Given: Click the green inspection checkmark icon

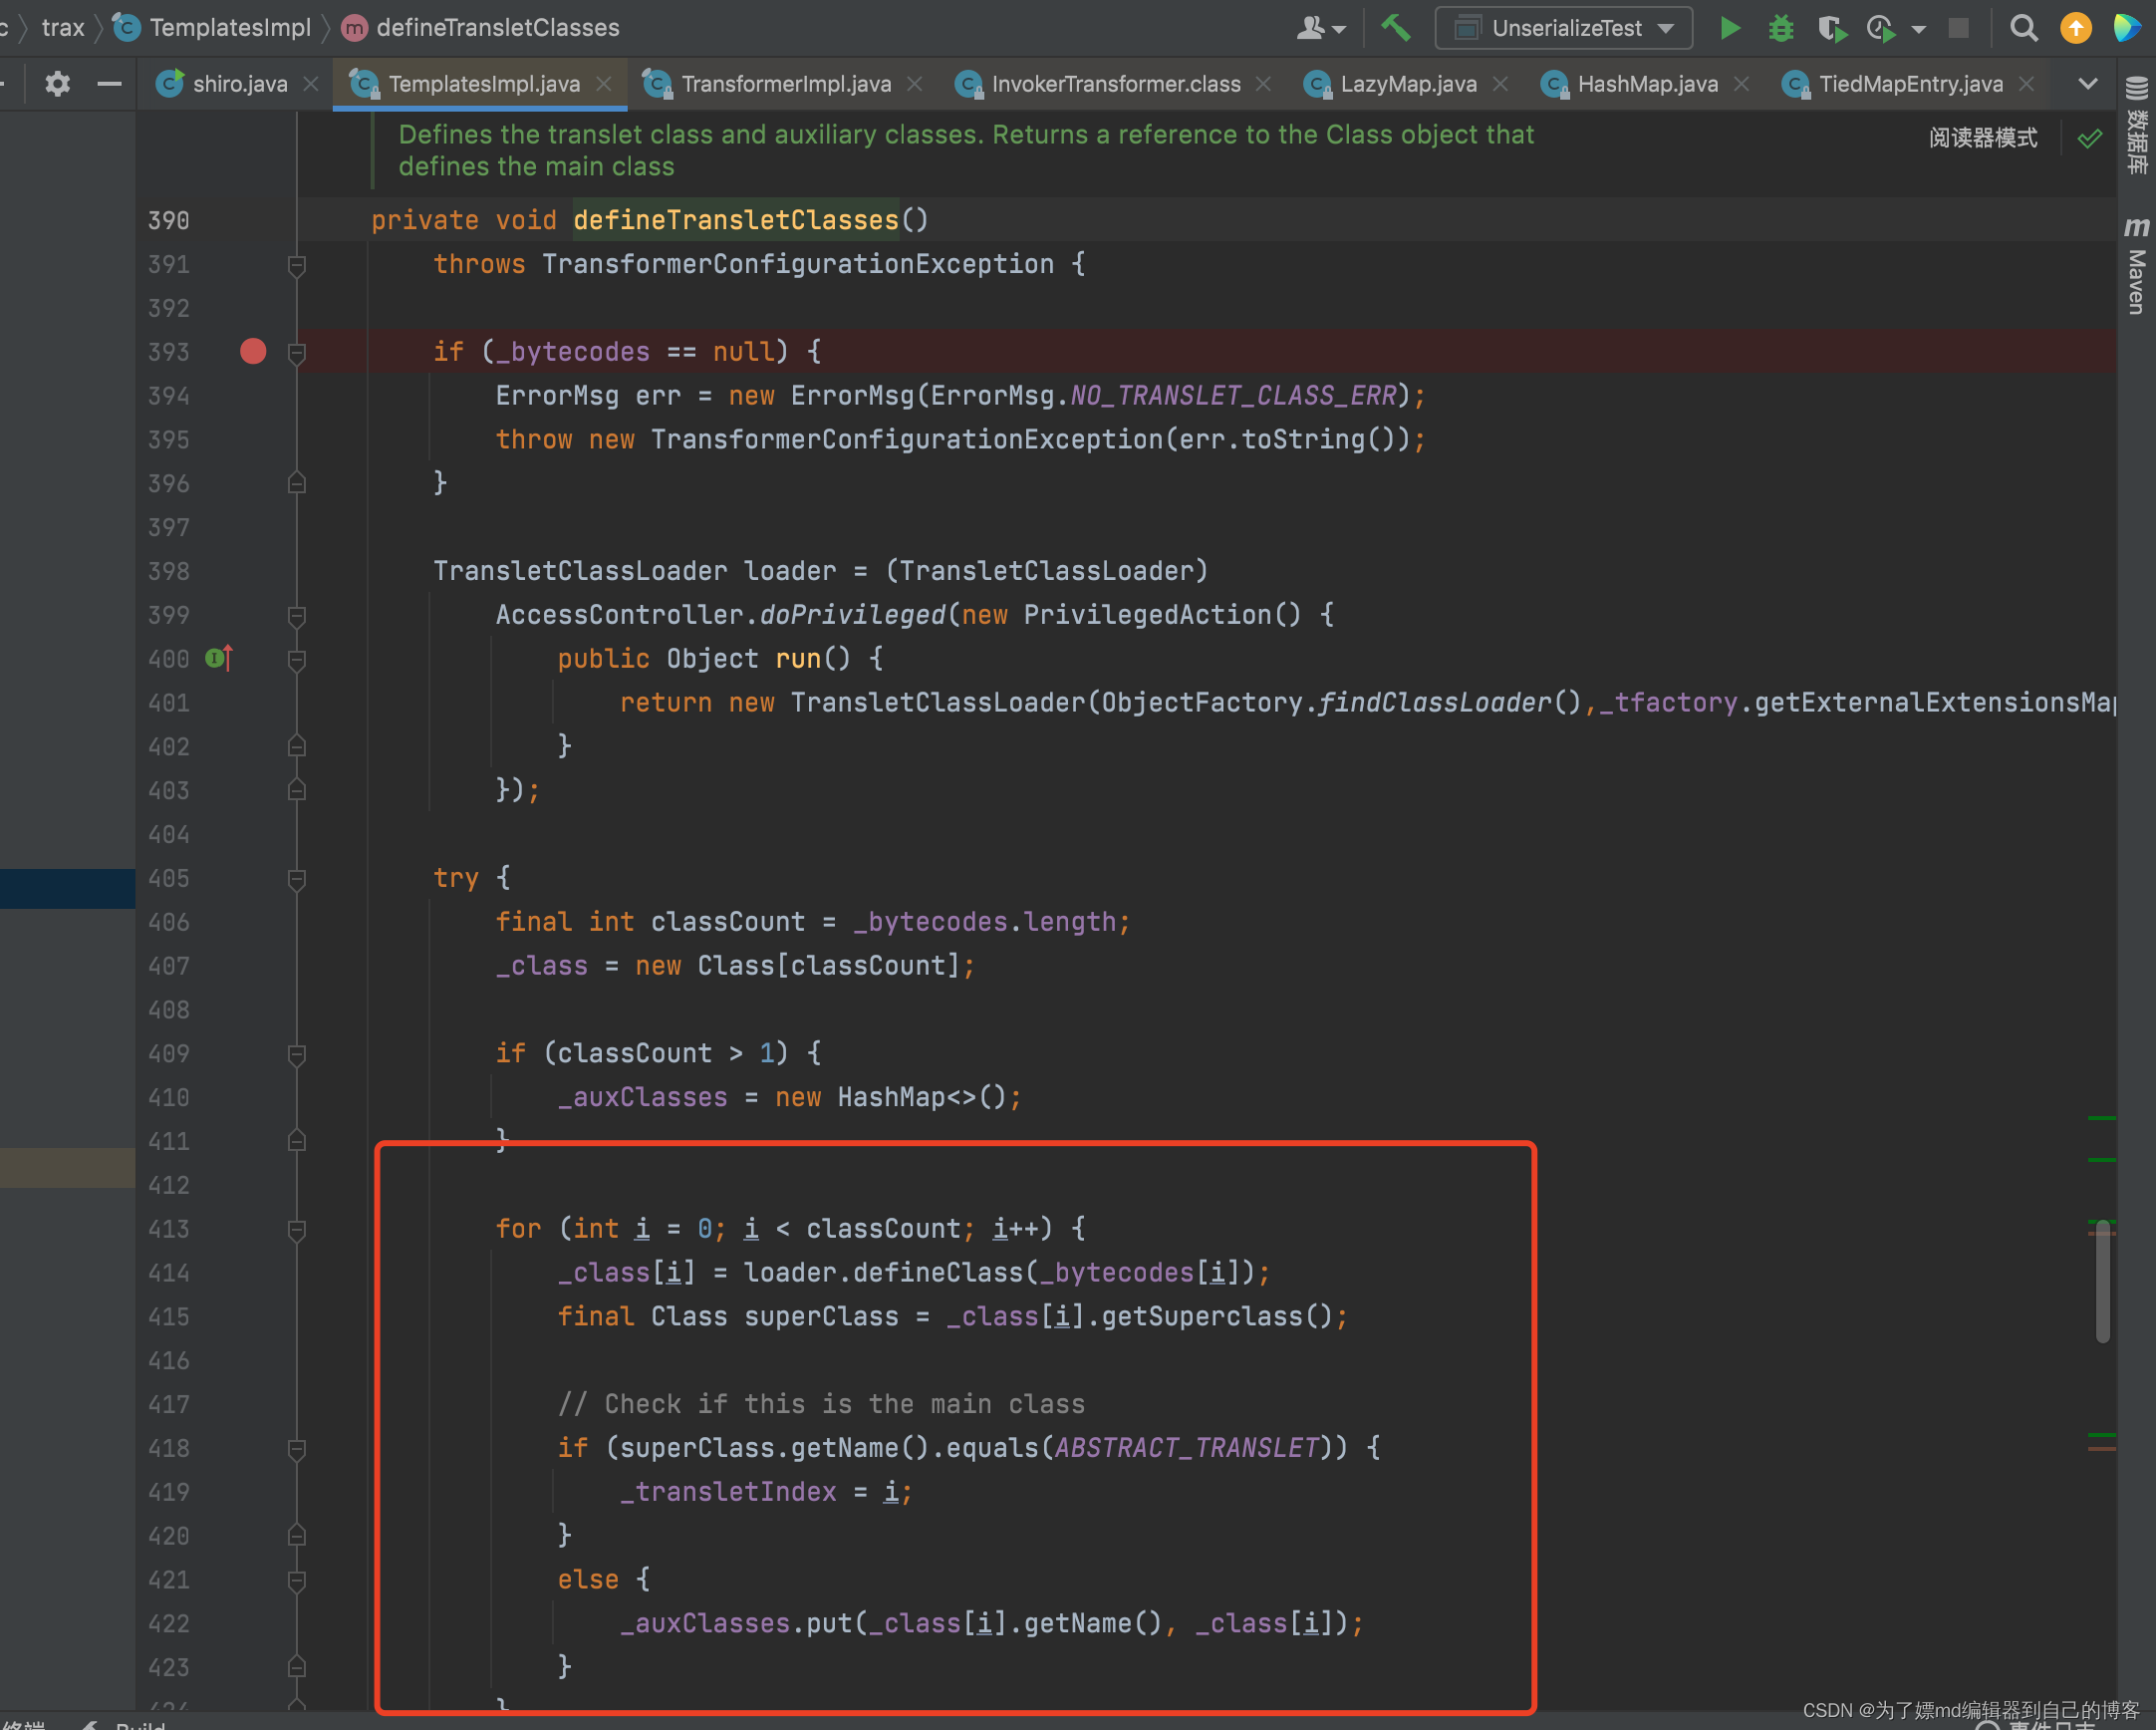Looking at the screenshot, I should click(2089, 138).
